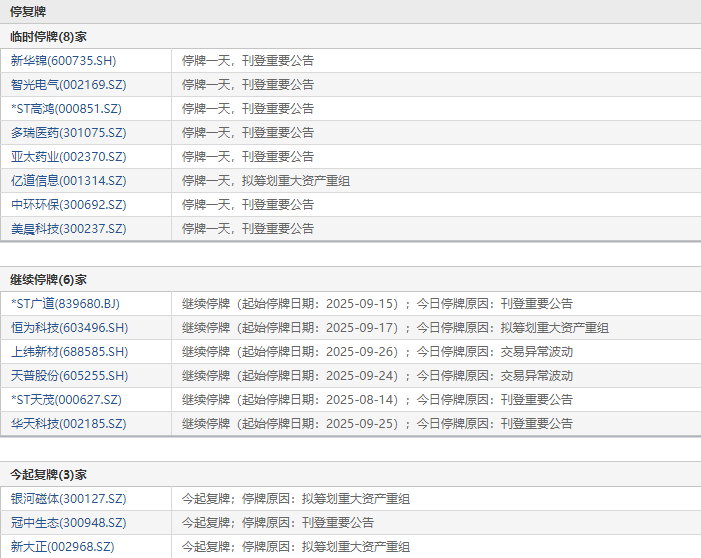Open the 新华锦(600735.SH) stock link
This screenshot has height=558, width=701.
click(63, 60)
